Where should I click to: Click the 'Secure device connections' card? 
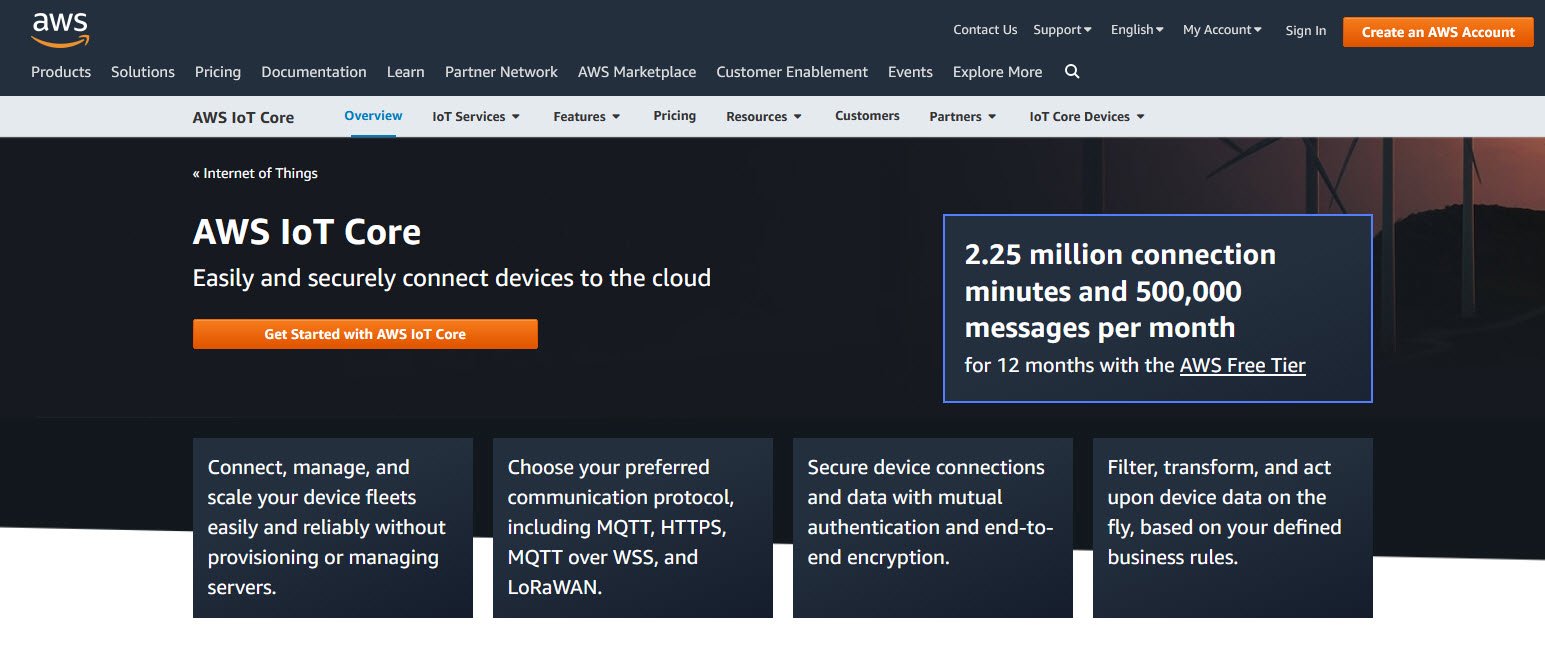pyautogui.click(x=933, y=528)
